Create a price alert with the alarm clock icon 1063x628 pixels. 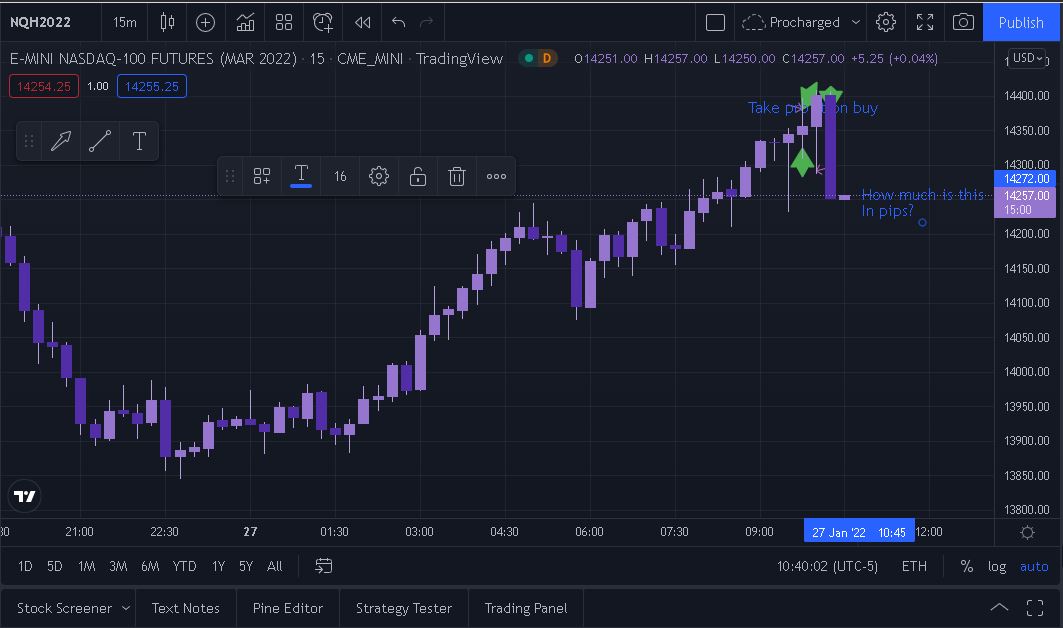pos(323,22)
